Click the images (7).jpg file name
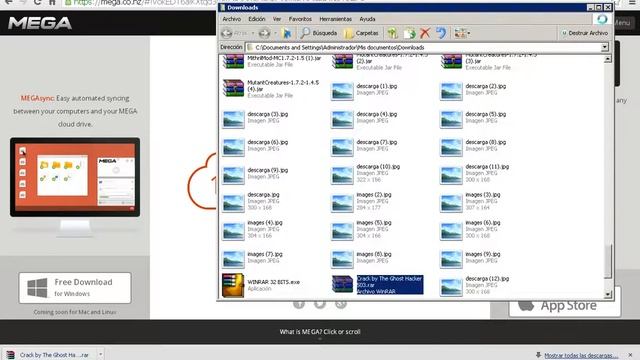The width and height of the screenshot is (640, 360). pyautogui.click(x=264, y=254)
